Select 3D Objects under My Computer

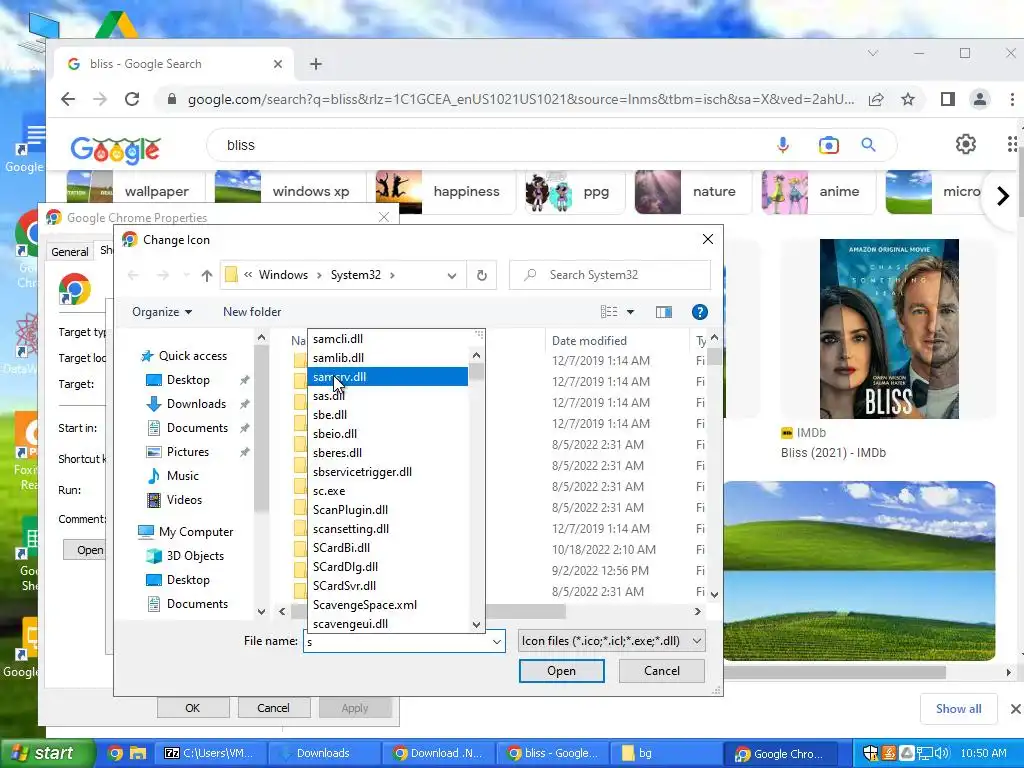pyautogui.click(x=195, y=556)
